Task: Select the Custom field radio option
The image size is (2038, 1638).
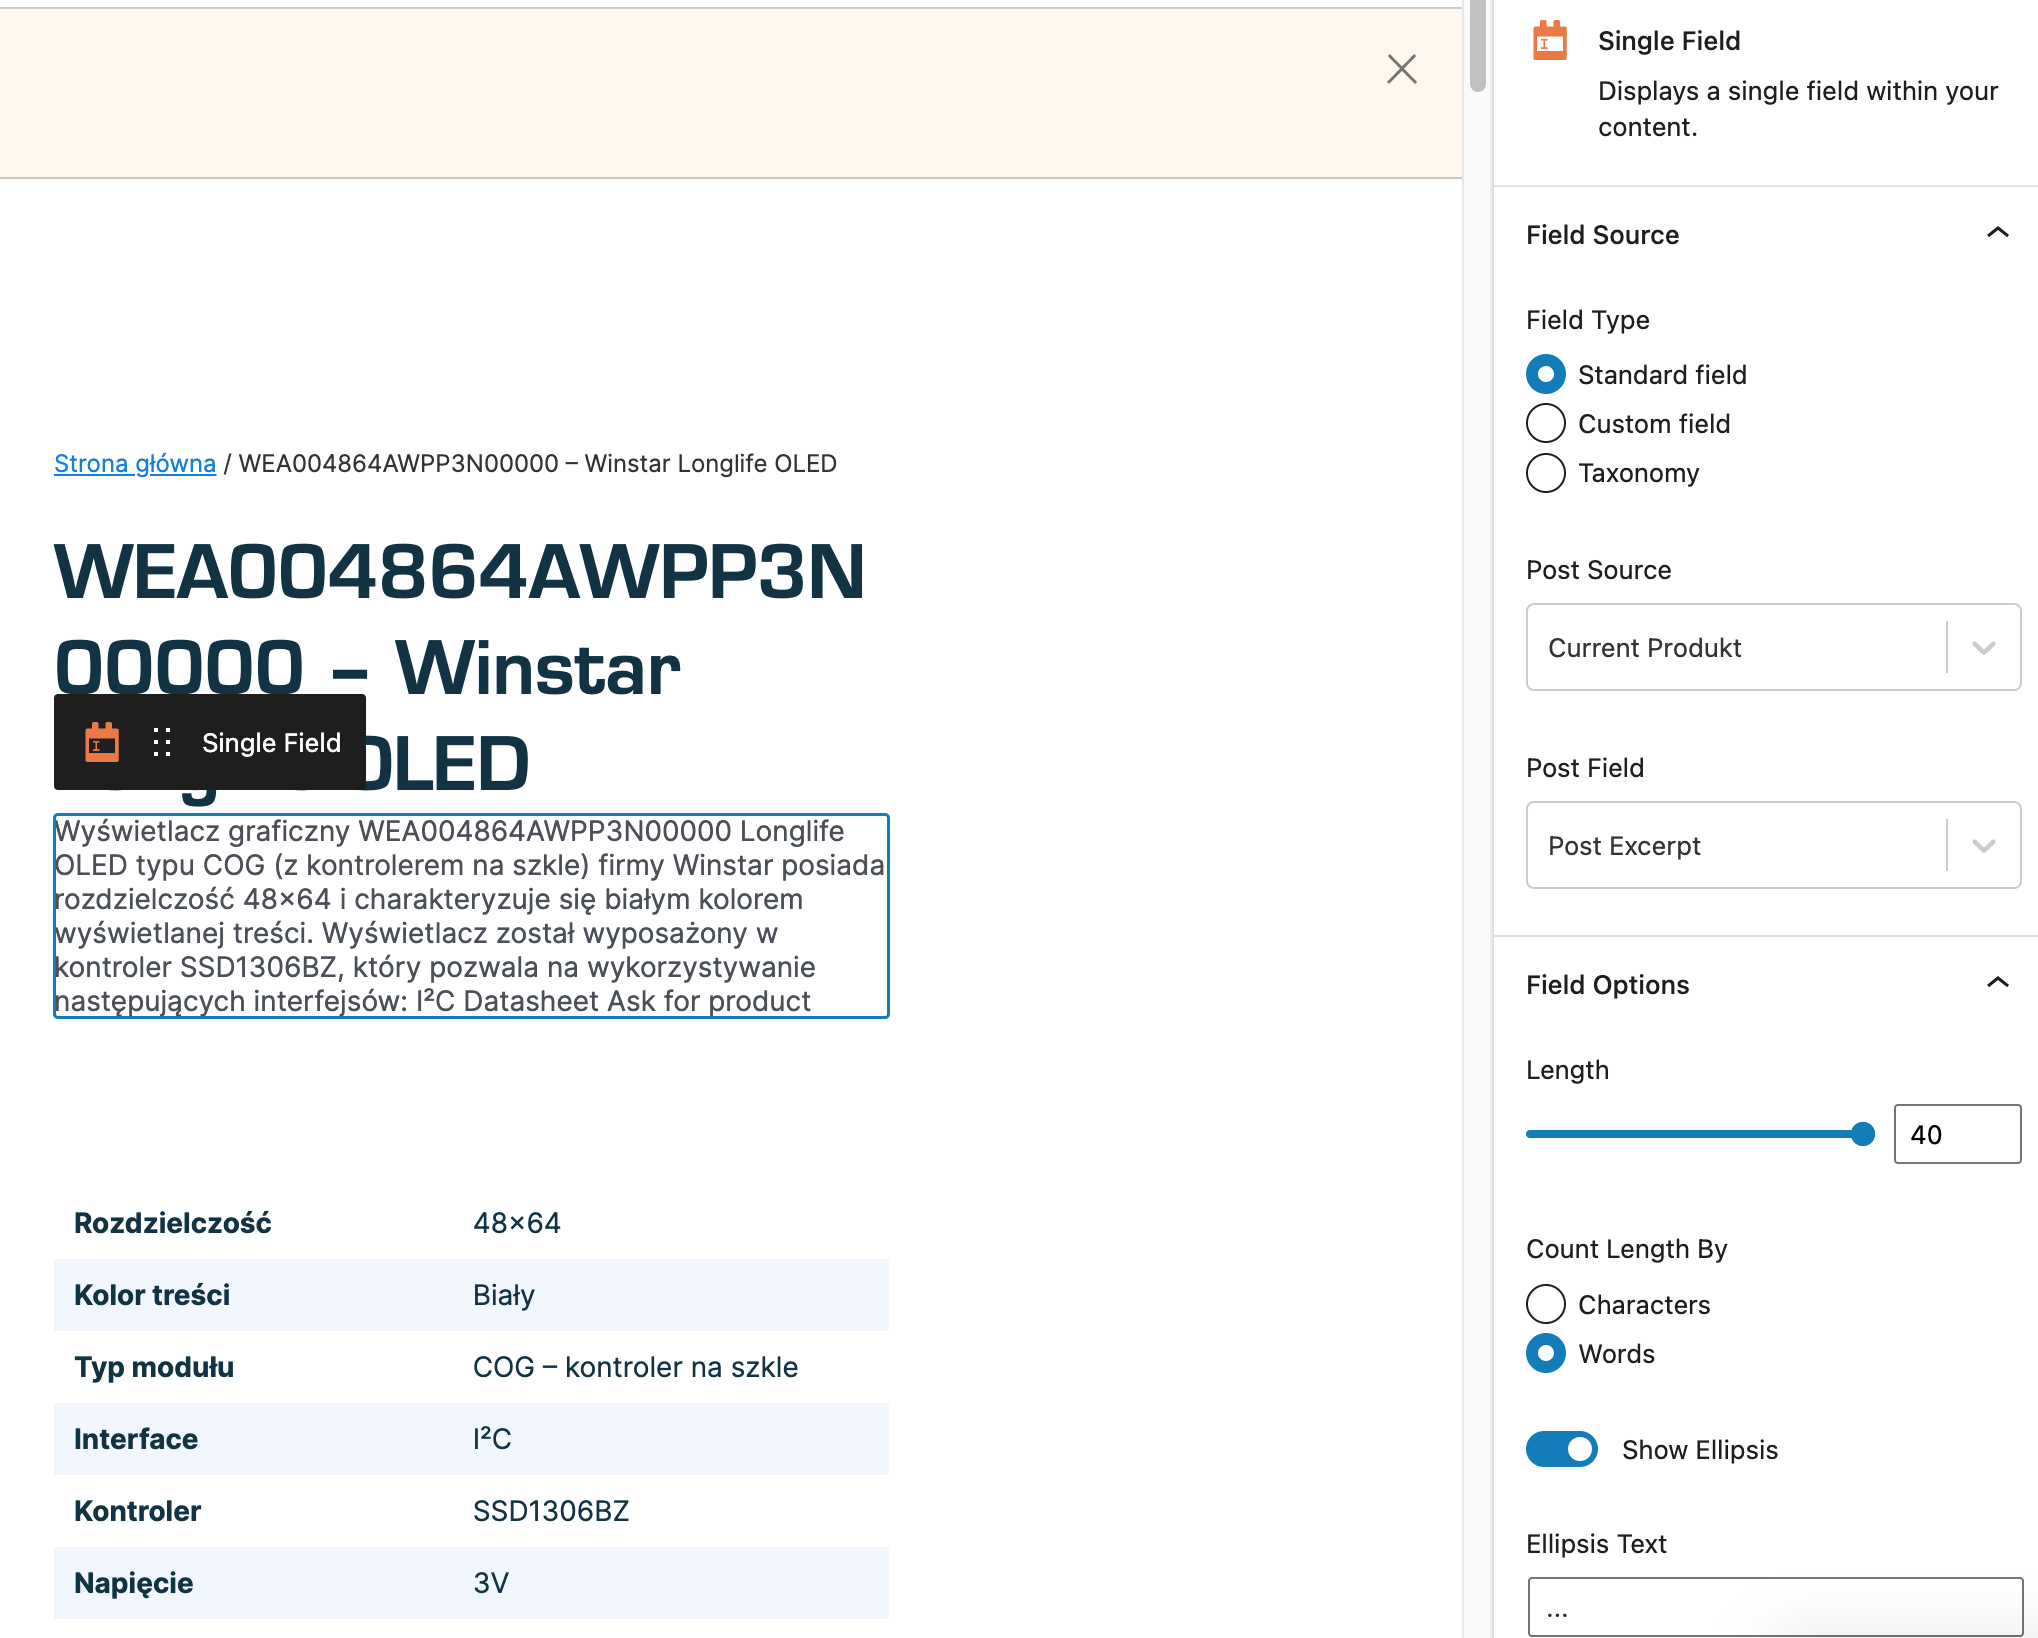Action: (1546, 423)
